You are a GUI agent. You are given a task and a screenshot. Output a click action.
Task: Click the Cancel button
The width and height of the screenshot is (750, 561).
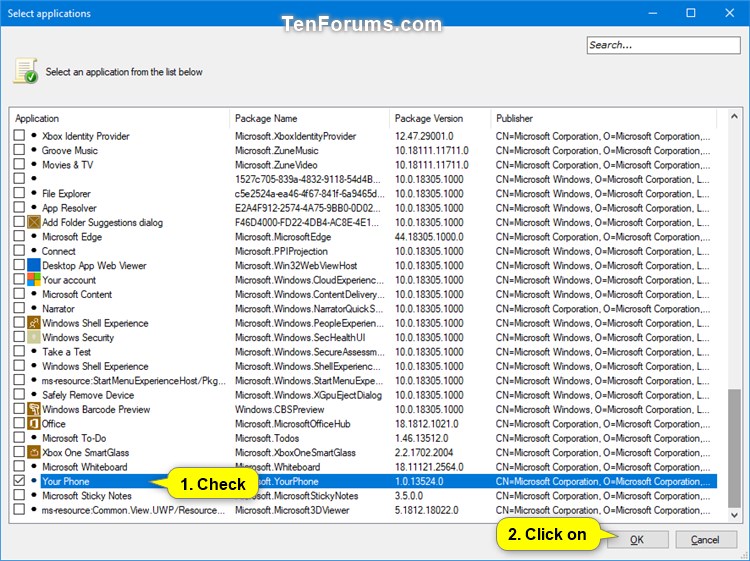(706, 539)
